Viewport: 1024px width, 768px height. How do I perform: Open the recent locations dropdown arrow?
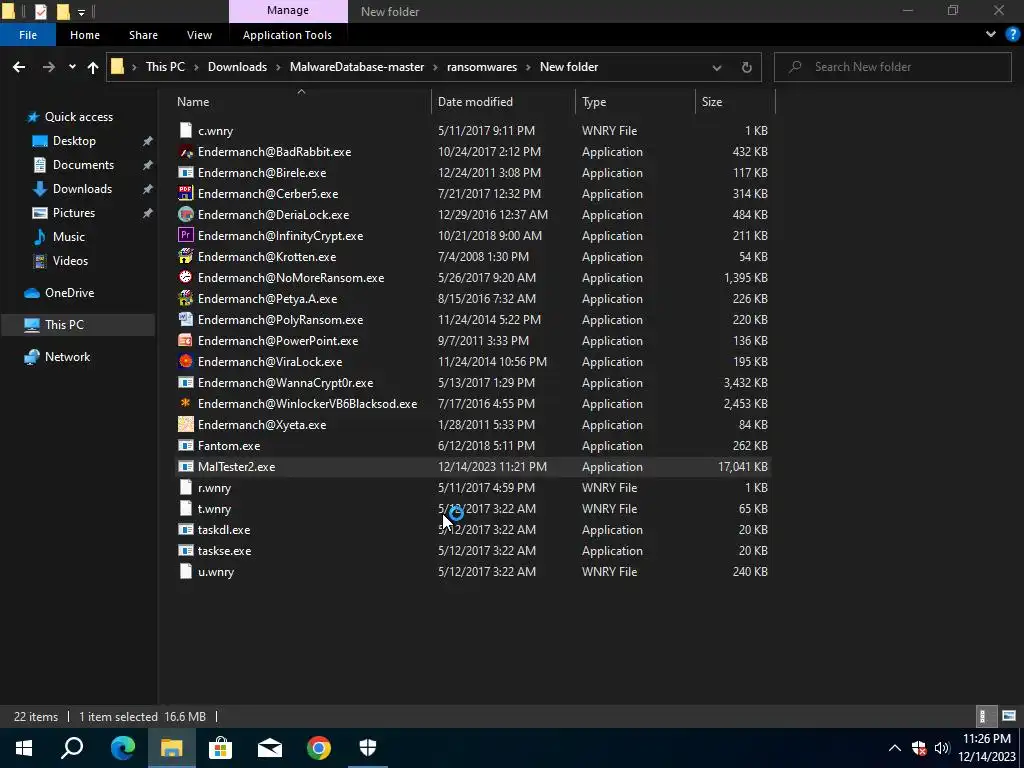point(72,67)
